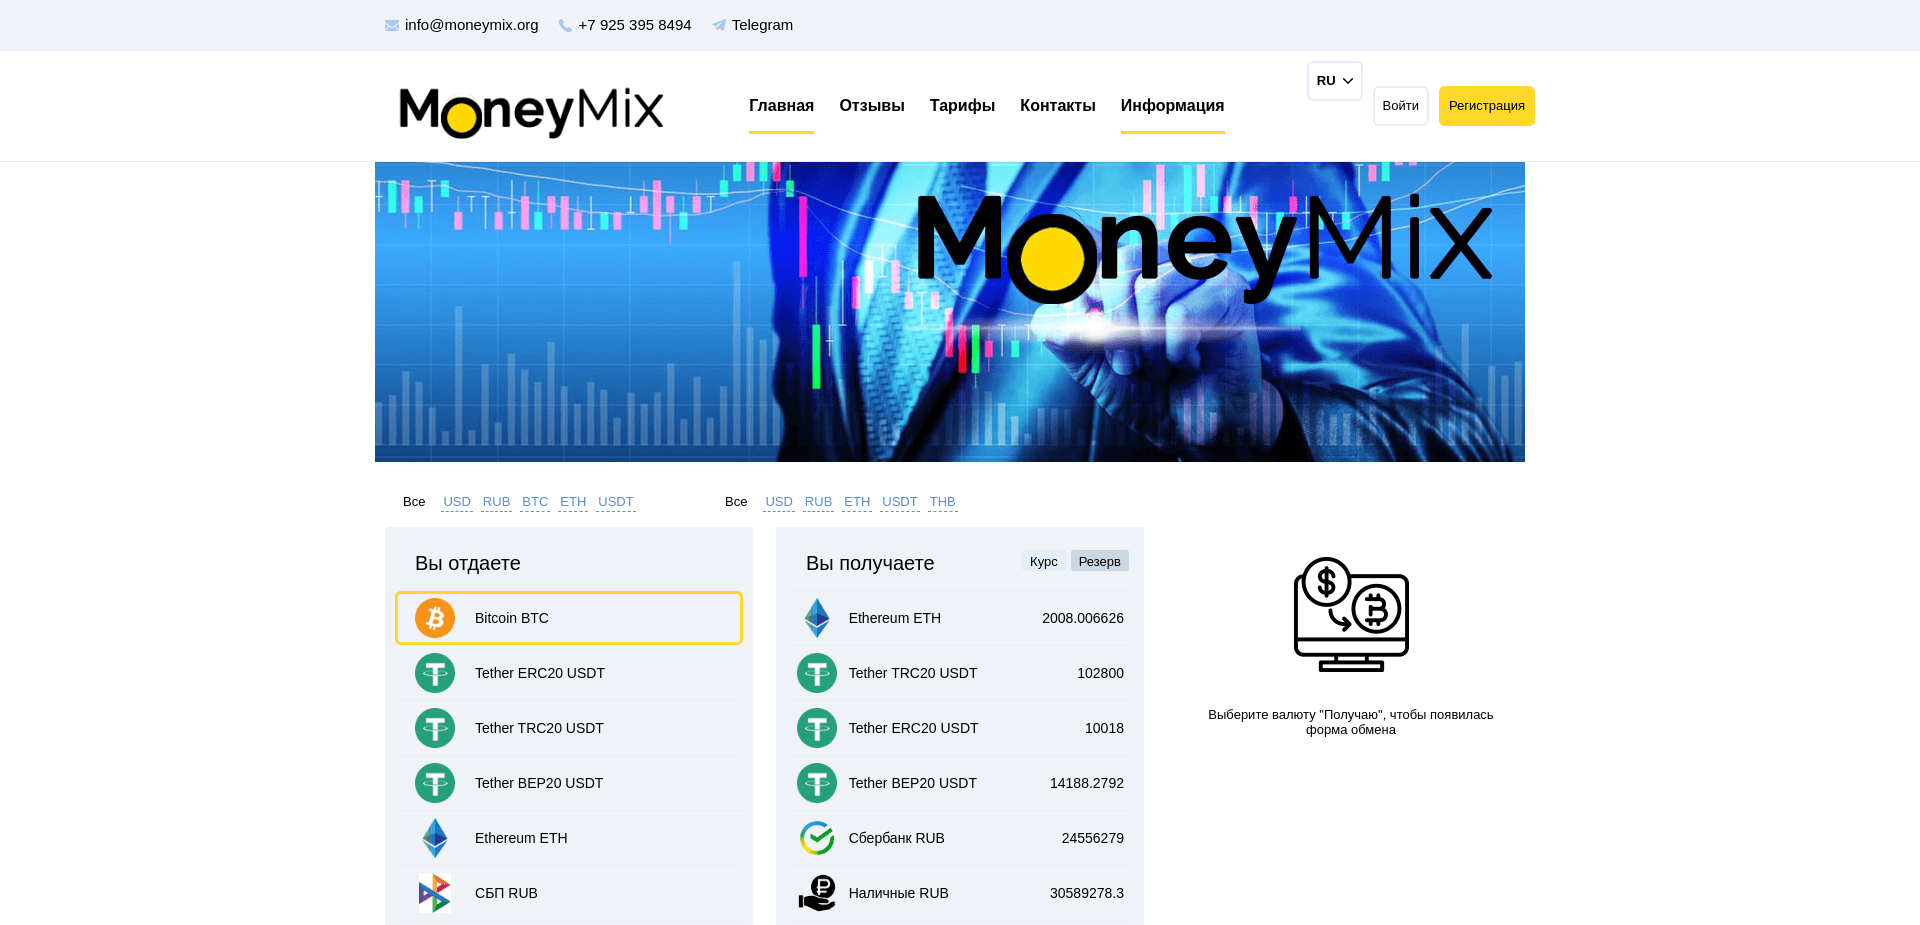
Task: Switch reserve display to Курс
Action: [1043, 561]
